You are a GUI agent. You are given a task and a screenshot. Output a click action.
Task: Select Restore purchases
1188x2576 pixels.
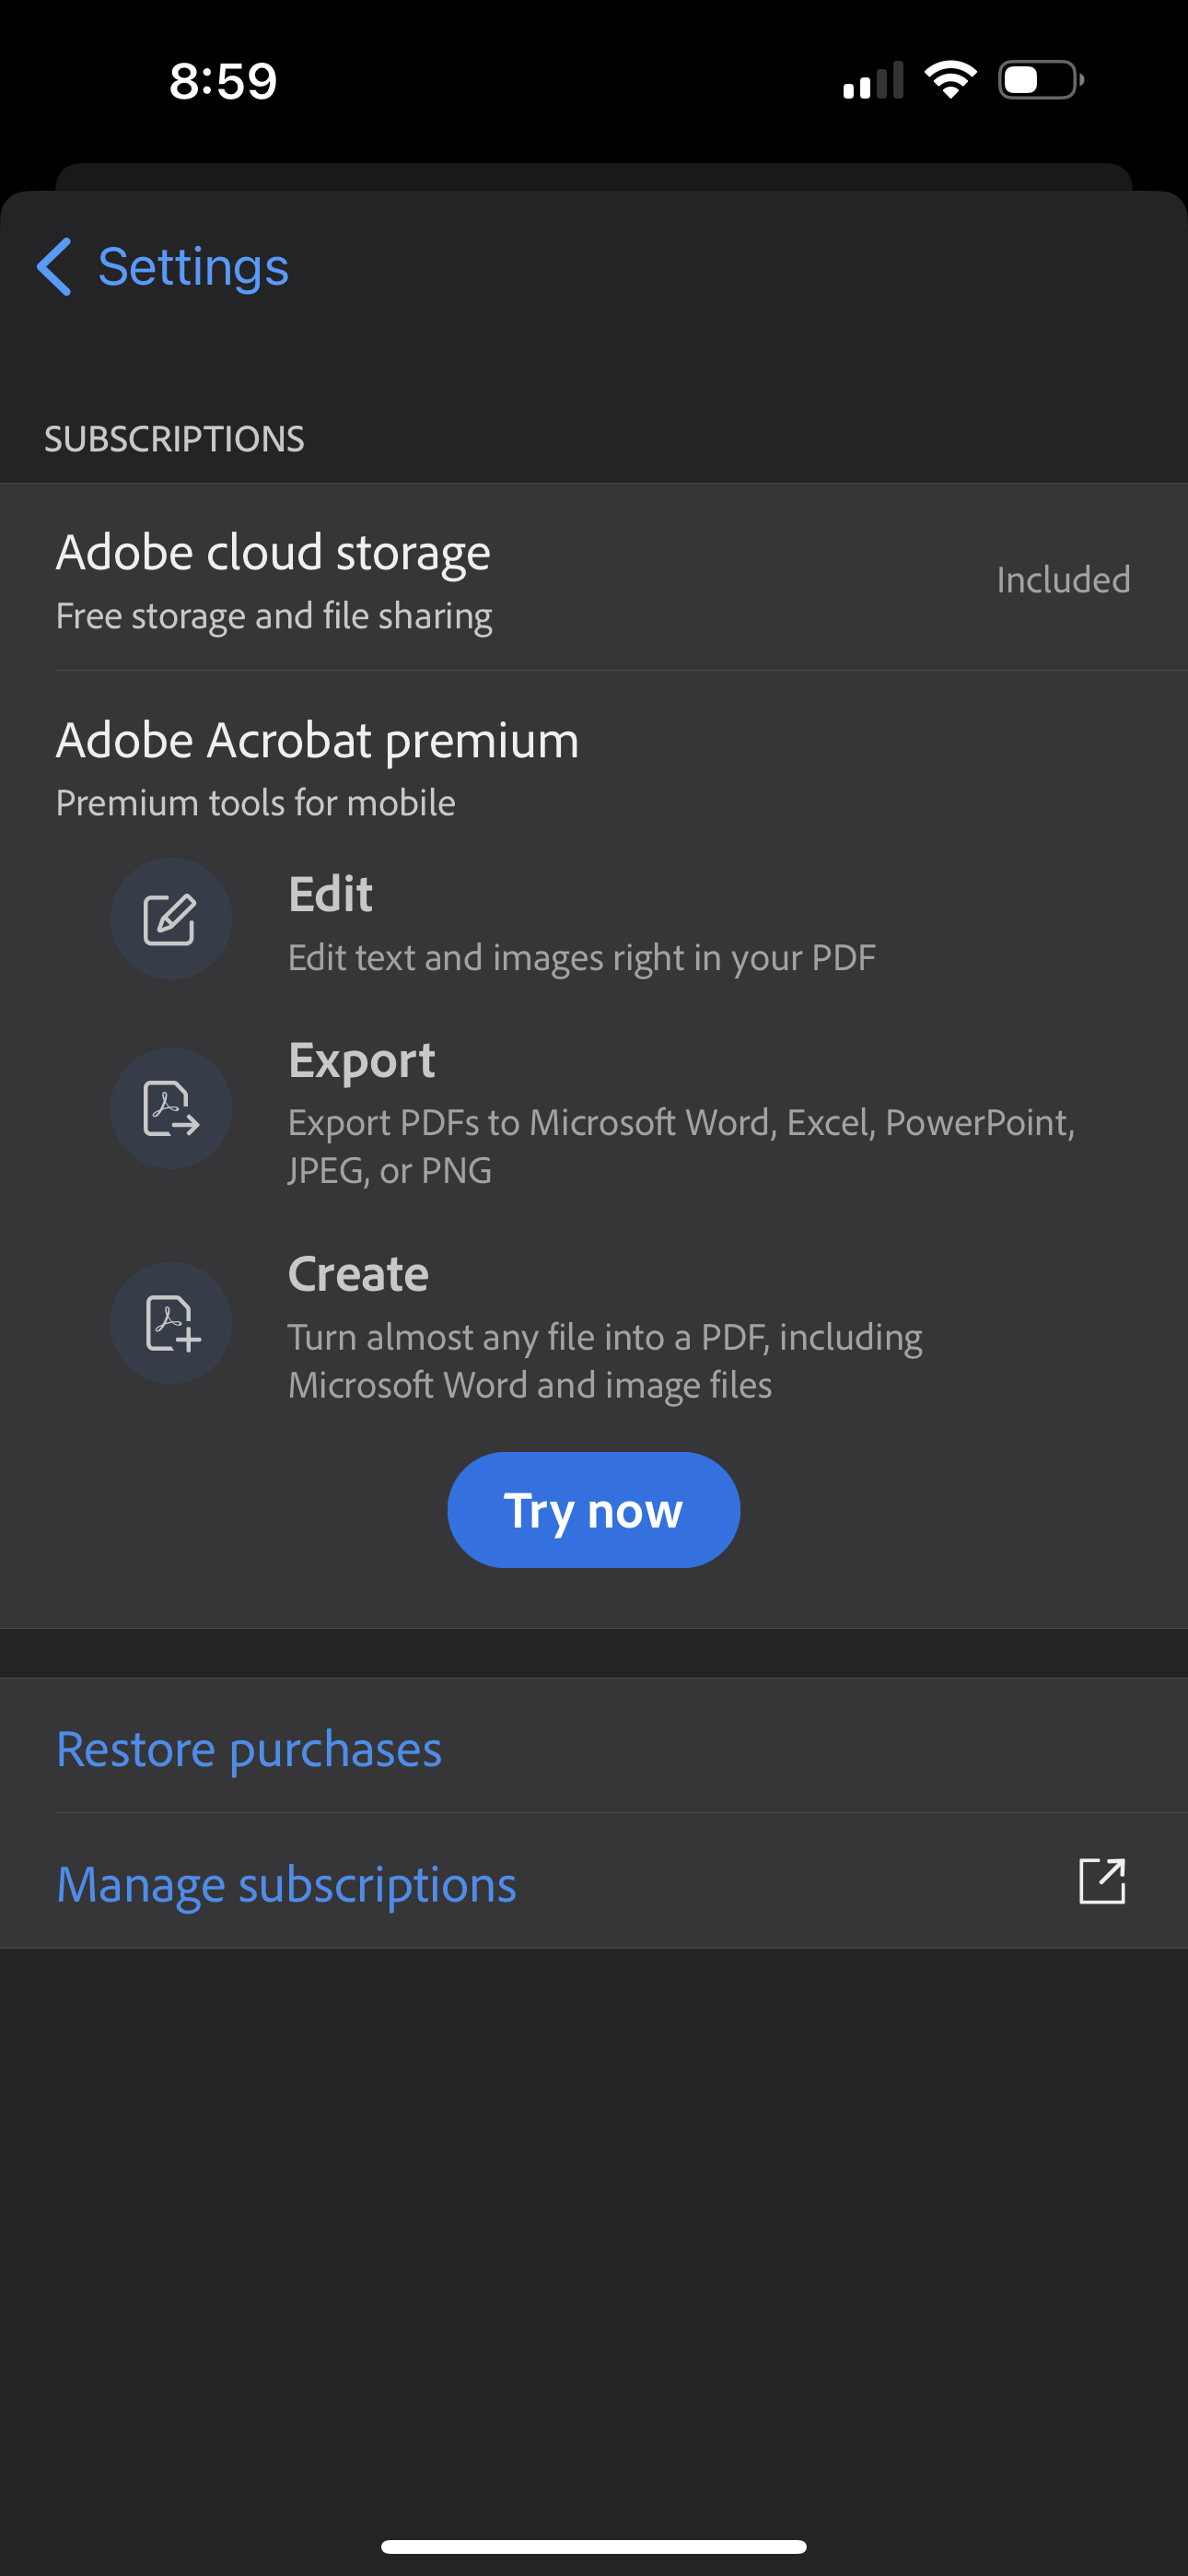tap(249, 1748)
